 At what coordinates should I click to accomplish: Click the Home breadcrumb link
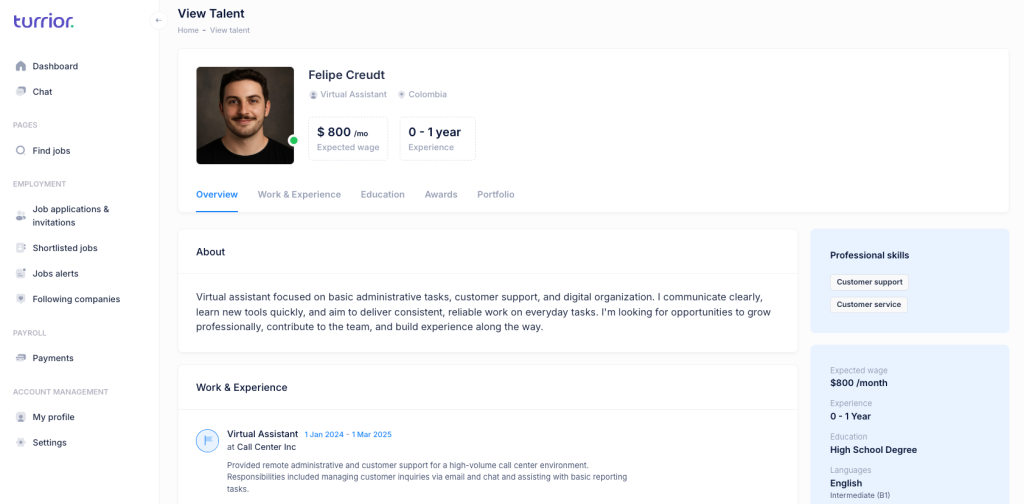188,30
